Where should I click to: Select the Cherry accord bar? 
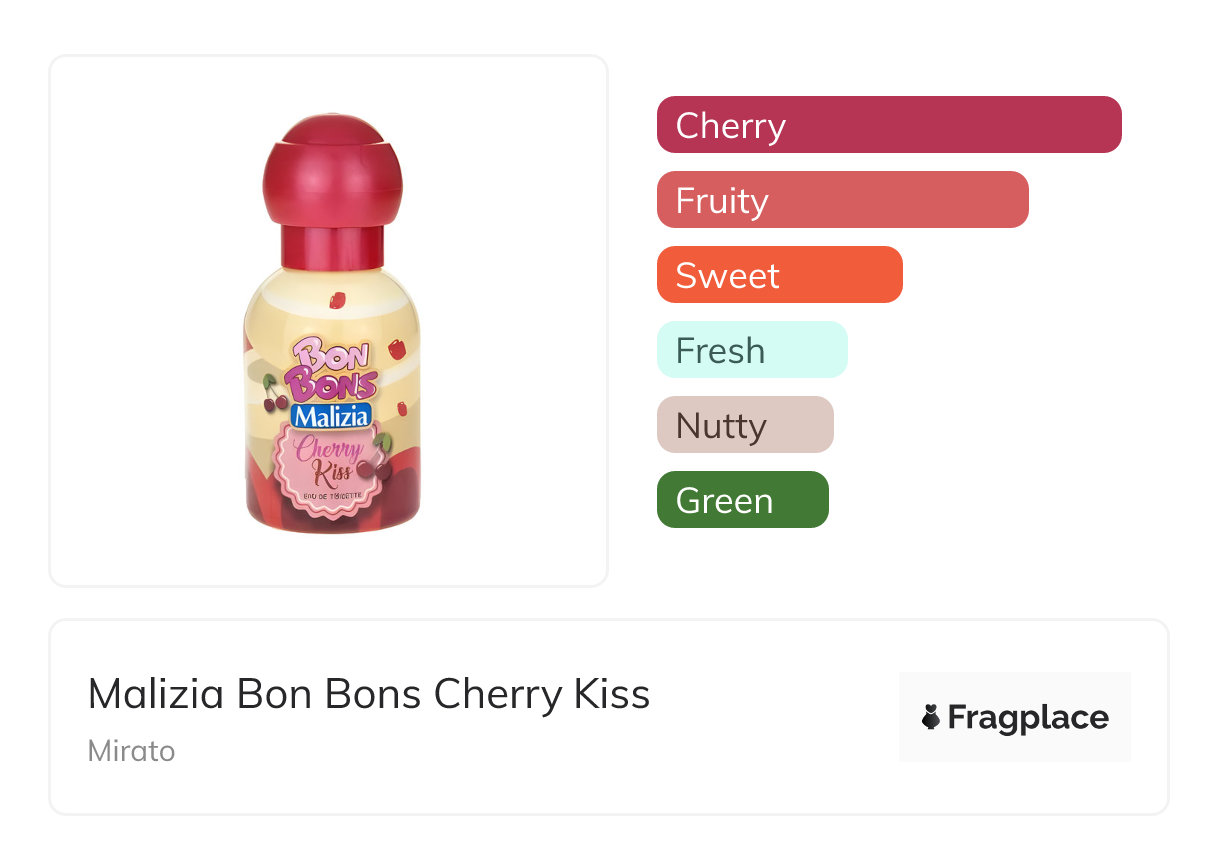pos(889,125)
